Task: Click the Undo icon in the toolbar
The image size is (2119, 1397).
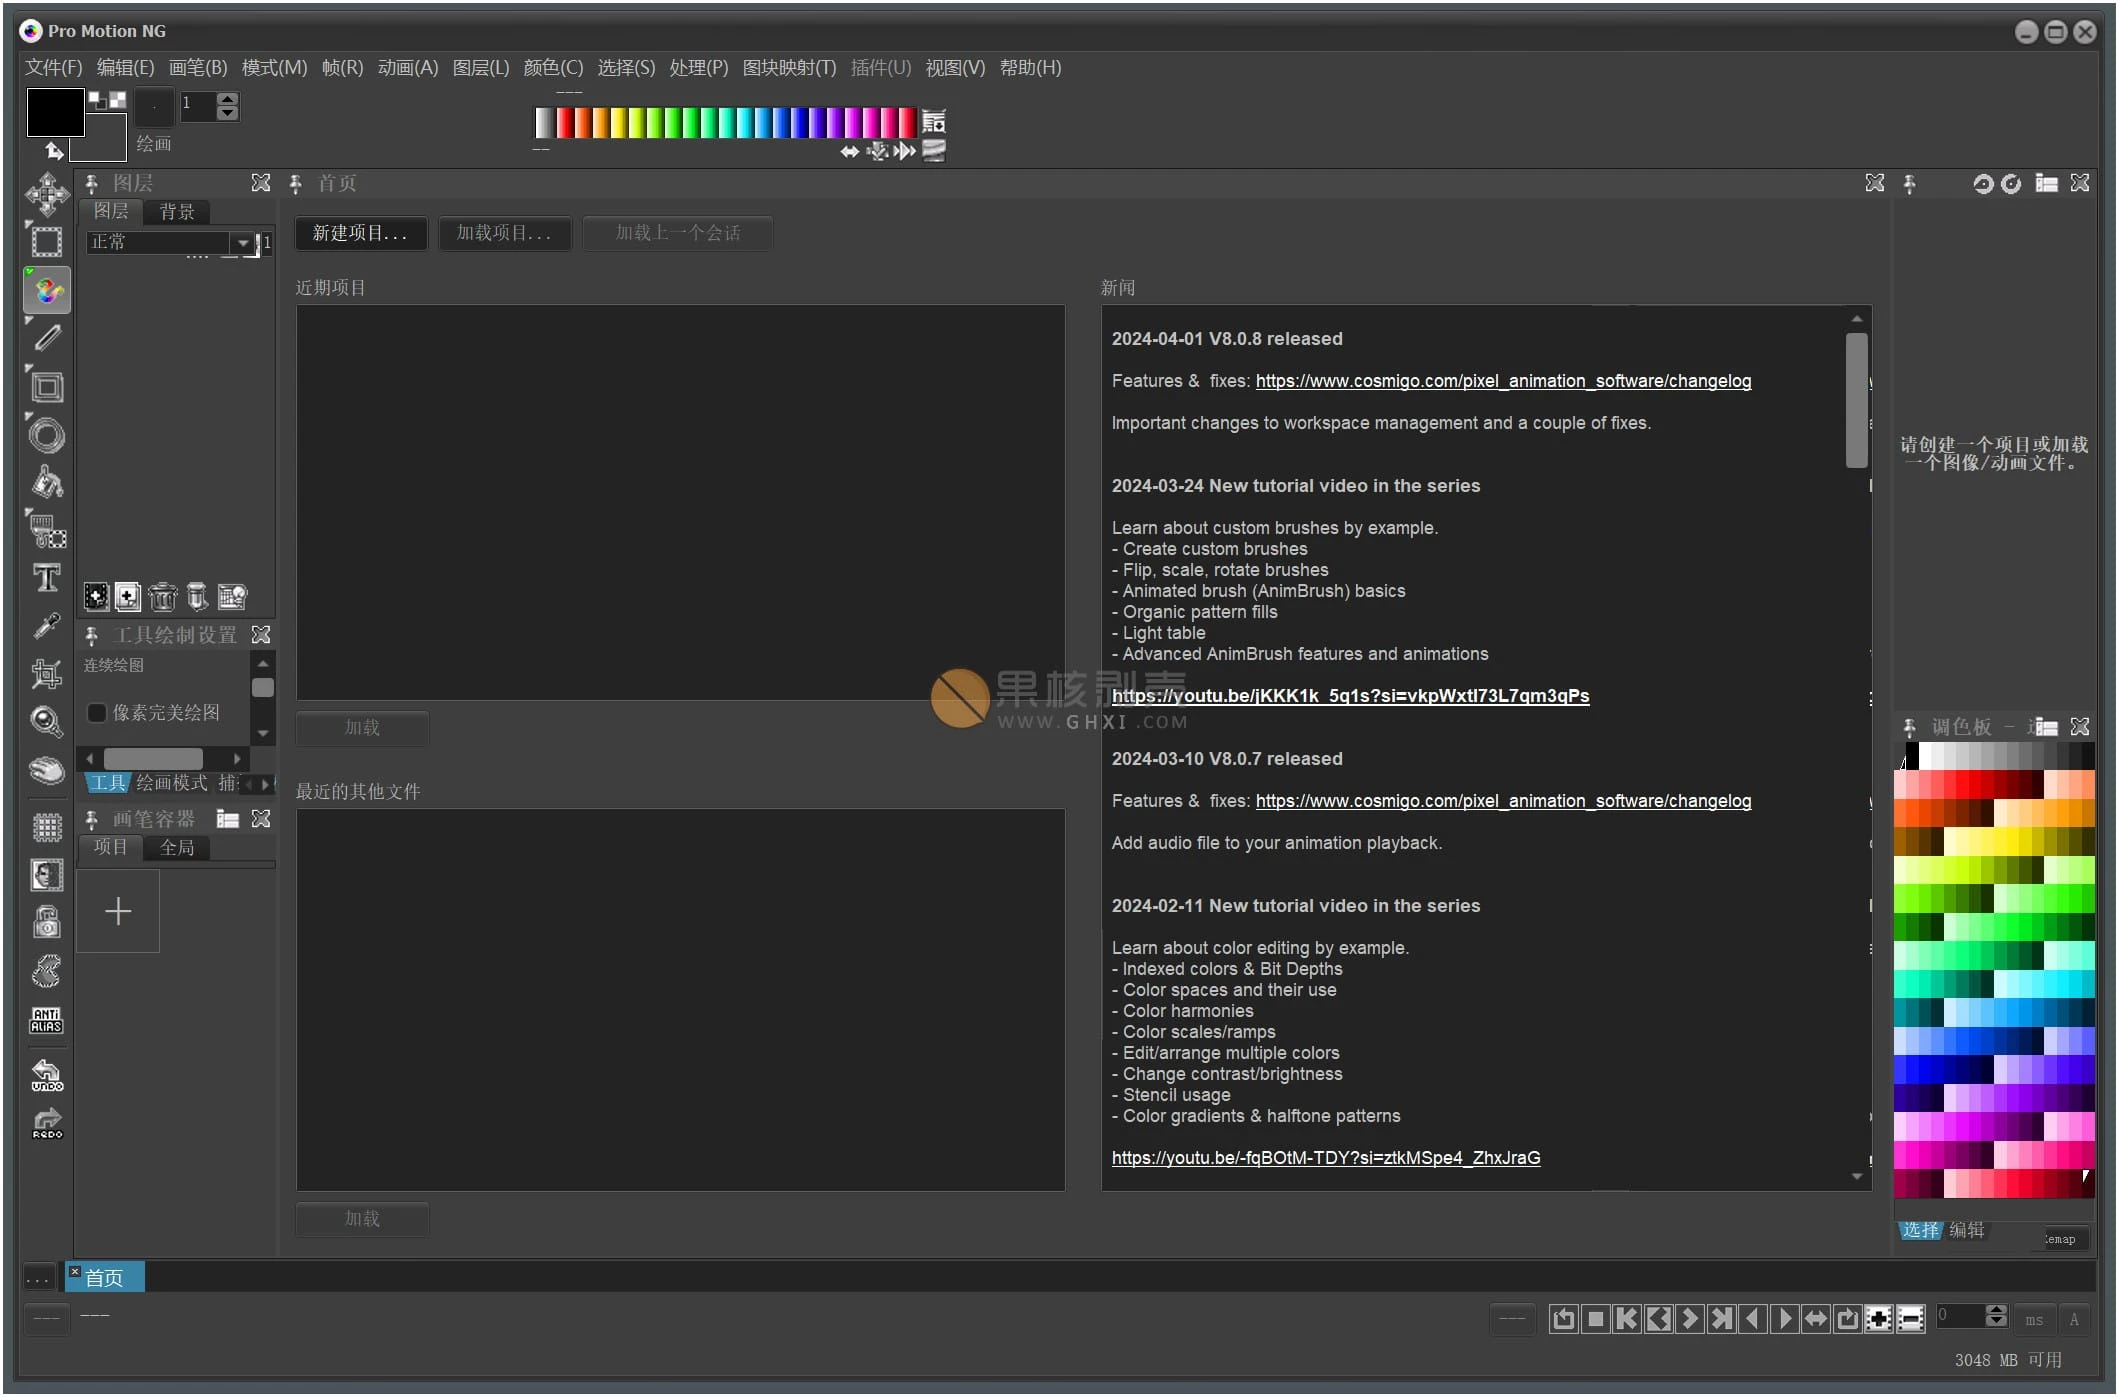Action: point(47,1074)
